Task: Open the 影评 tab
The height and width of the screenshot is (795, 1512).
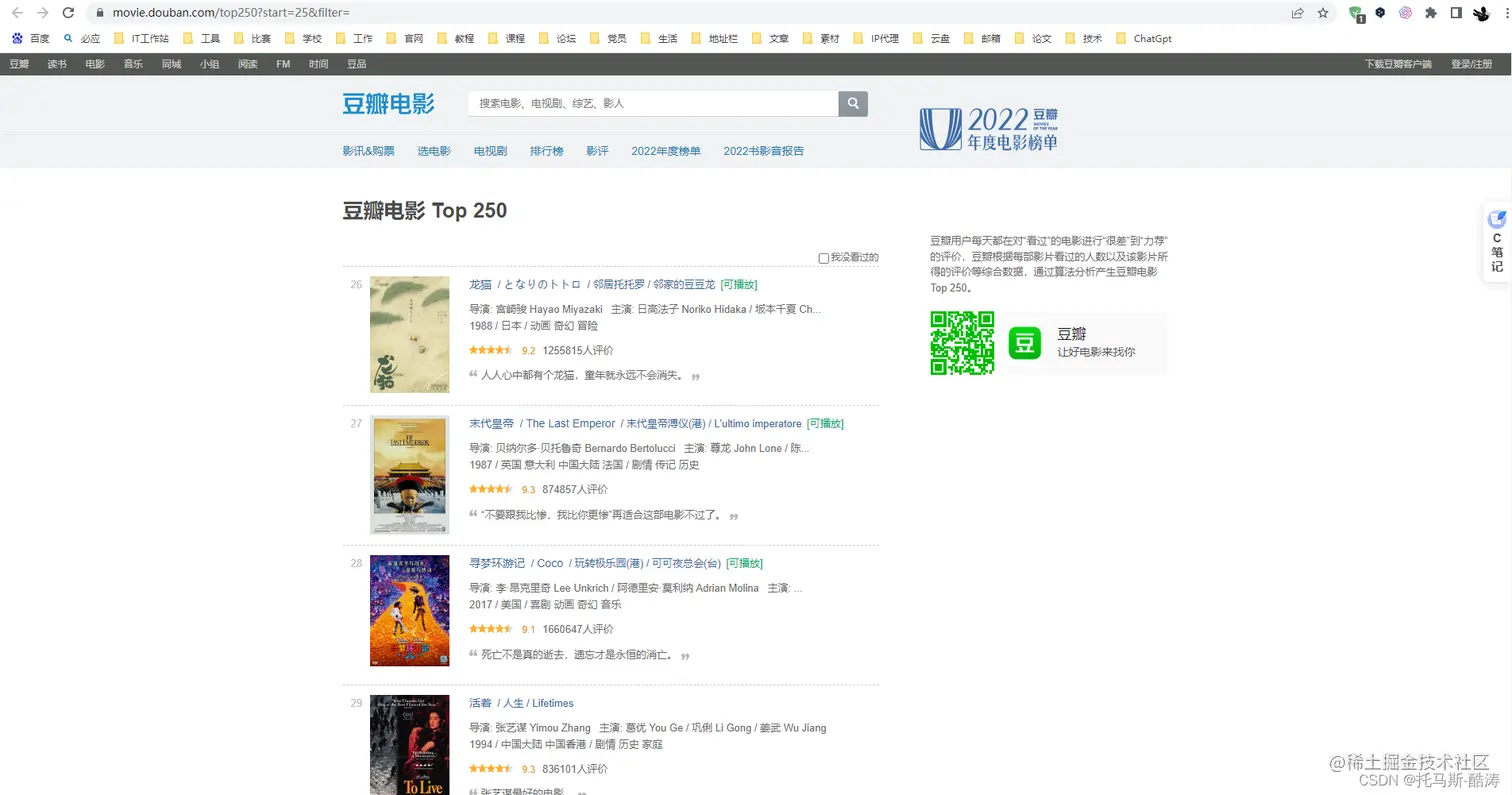Action: point(597,151)
